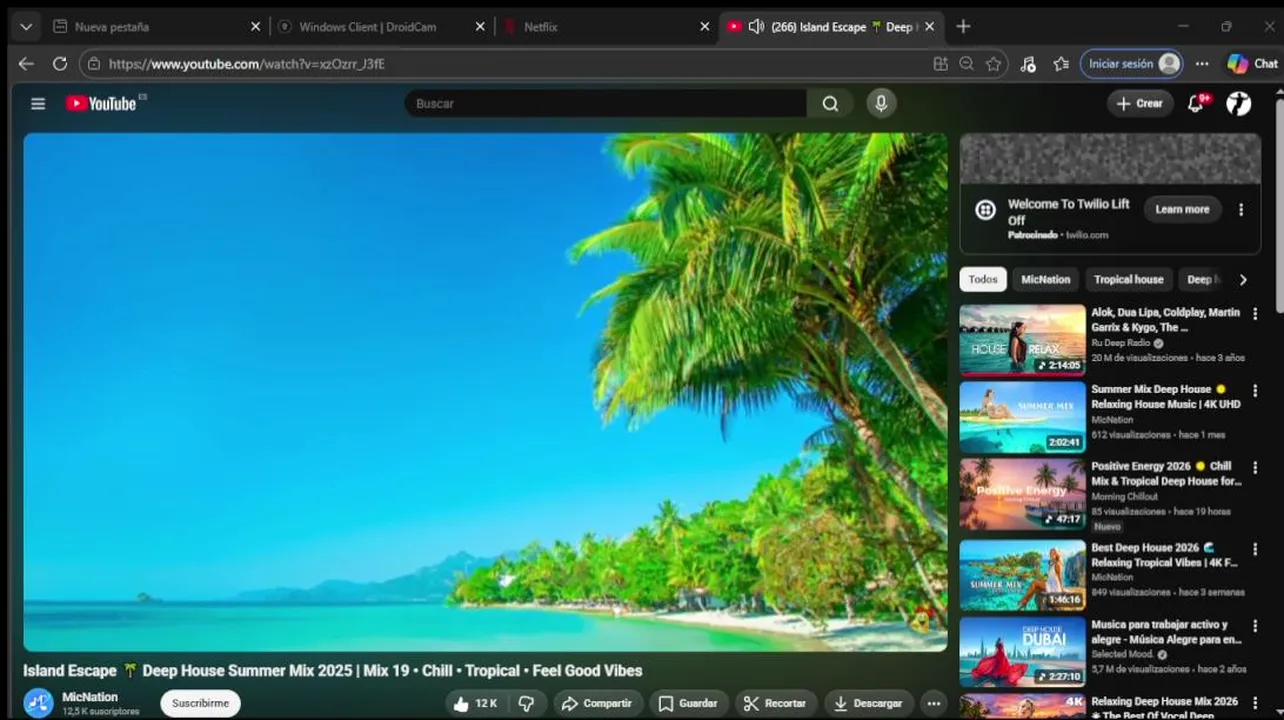The height and width of the screenshot is (720, 1284).
Task: Go back to the previous page
Action: 26,64
